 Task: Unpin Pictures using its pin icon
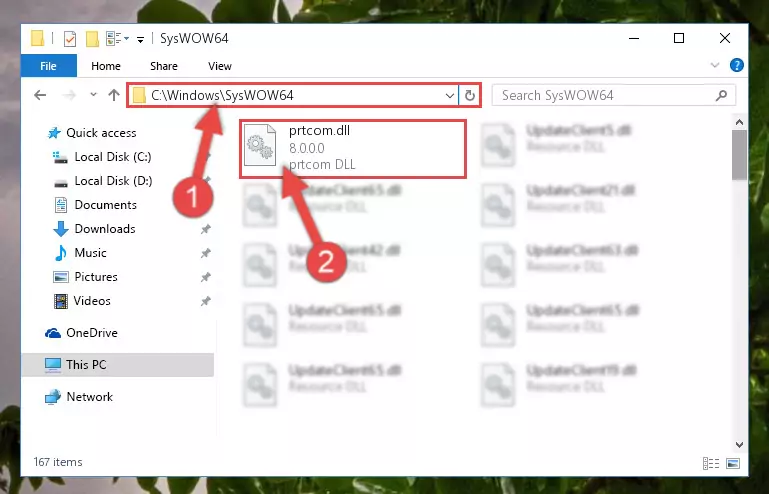point(205,277)
